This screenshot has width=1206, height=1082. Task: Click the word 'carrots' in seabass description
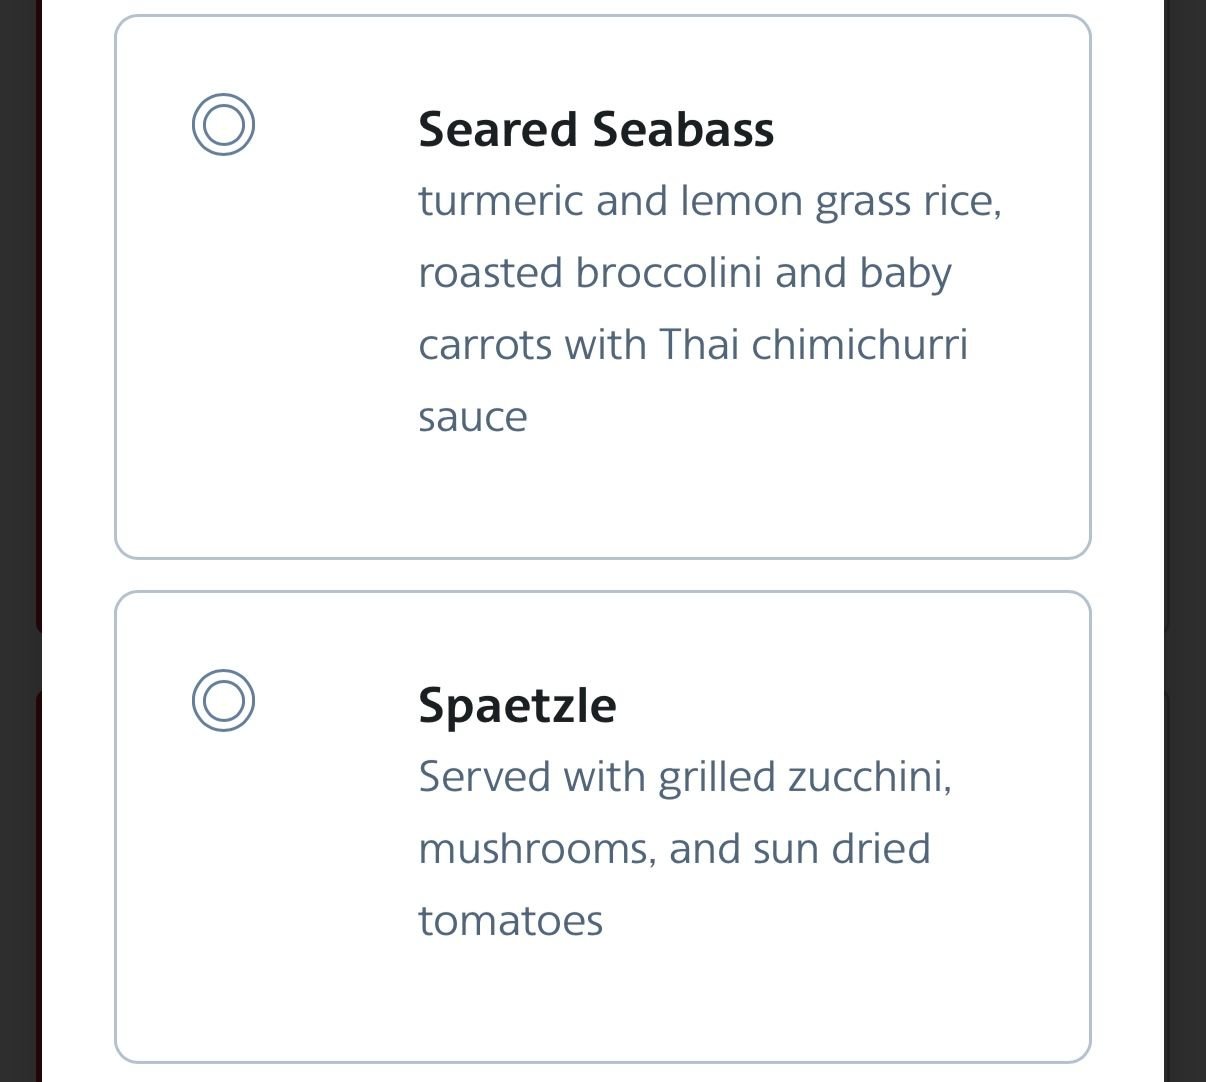(x=484, y=345)
